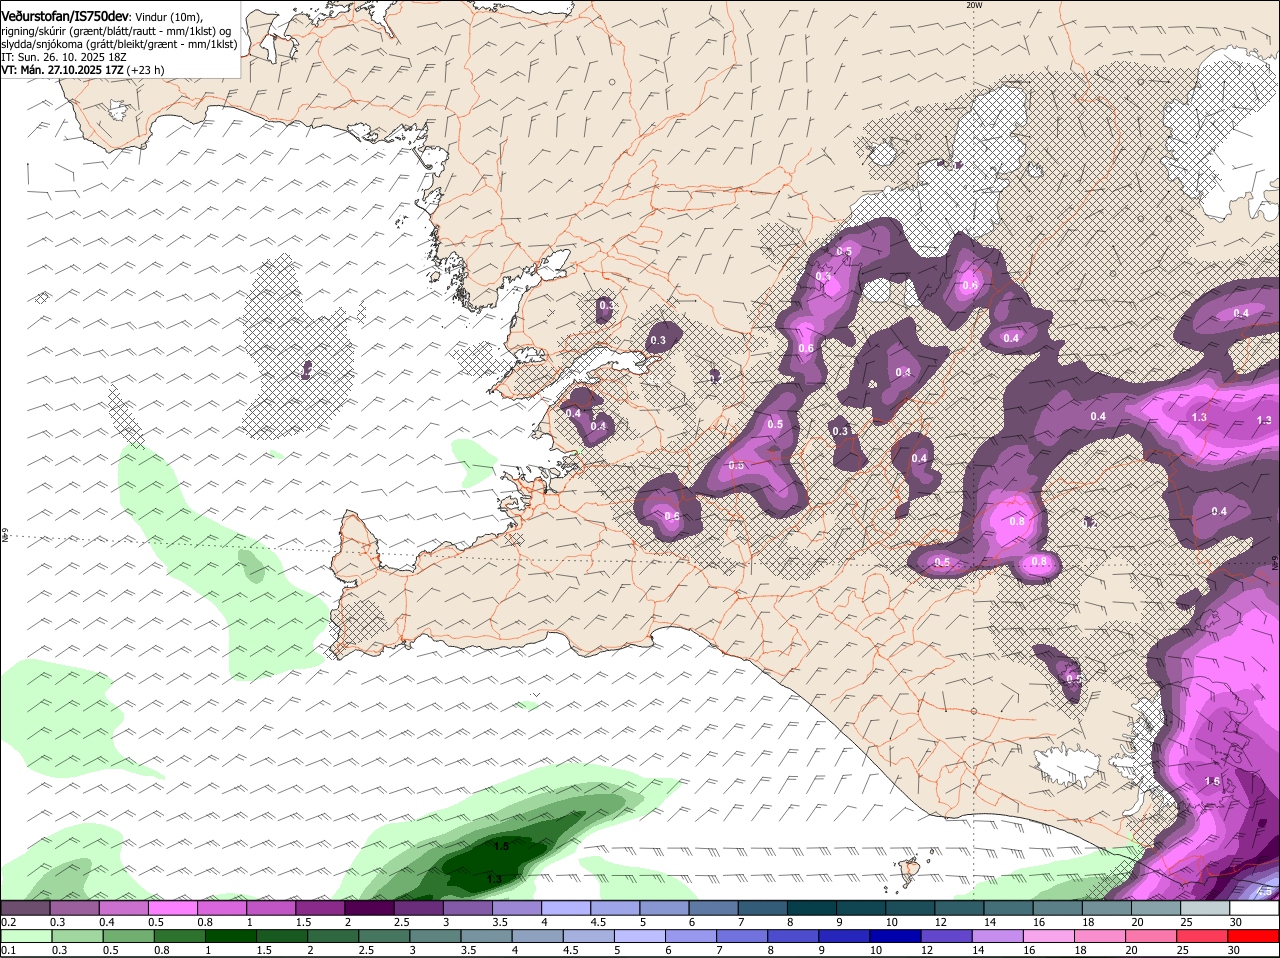Pick the pale lavender 4 swatch, upper legend
This screenshot has width=1280, height=958.
click(x=565, y=907)
